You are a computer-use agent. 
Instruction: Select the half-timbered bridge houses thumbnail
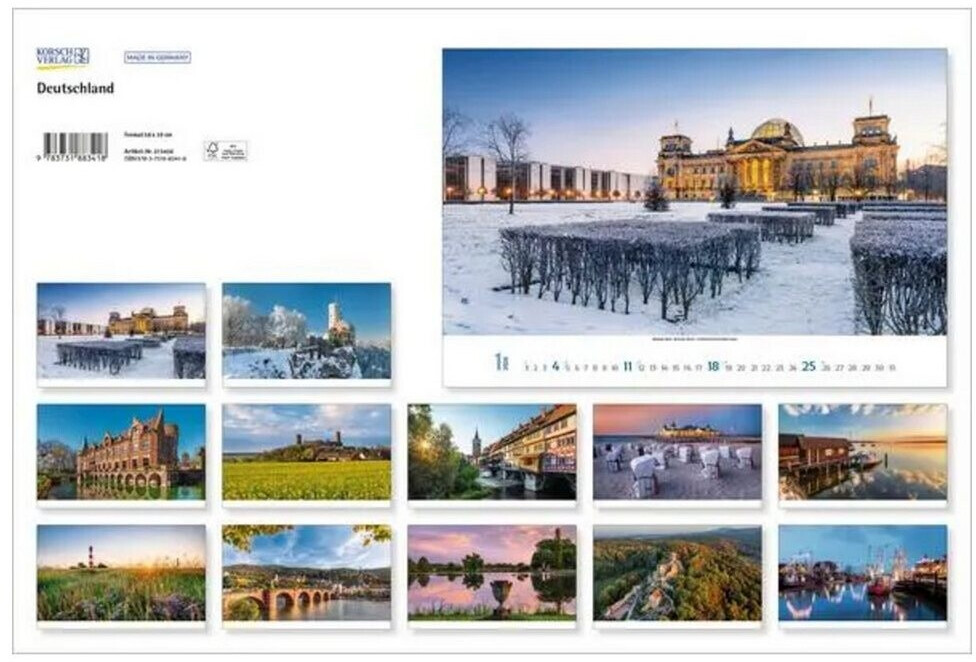492,452
